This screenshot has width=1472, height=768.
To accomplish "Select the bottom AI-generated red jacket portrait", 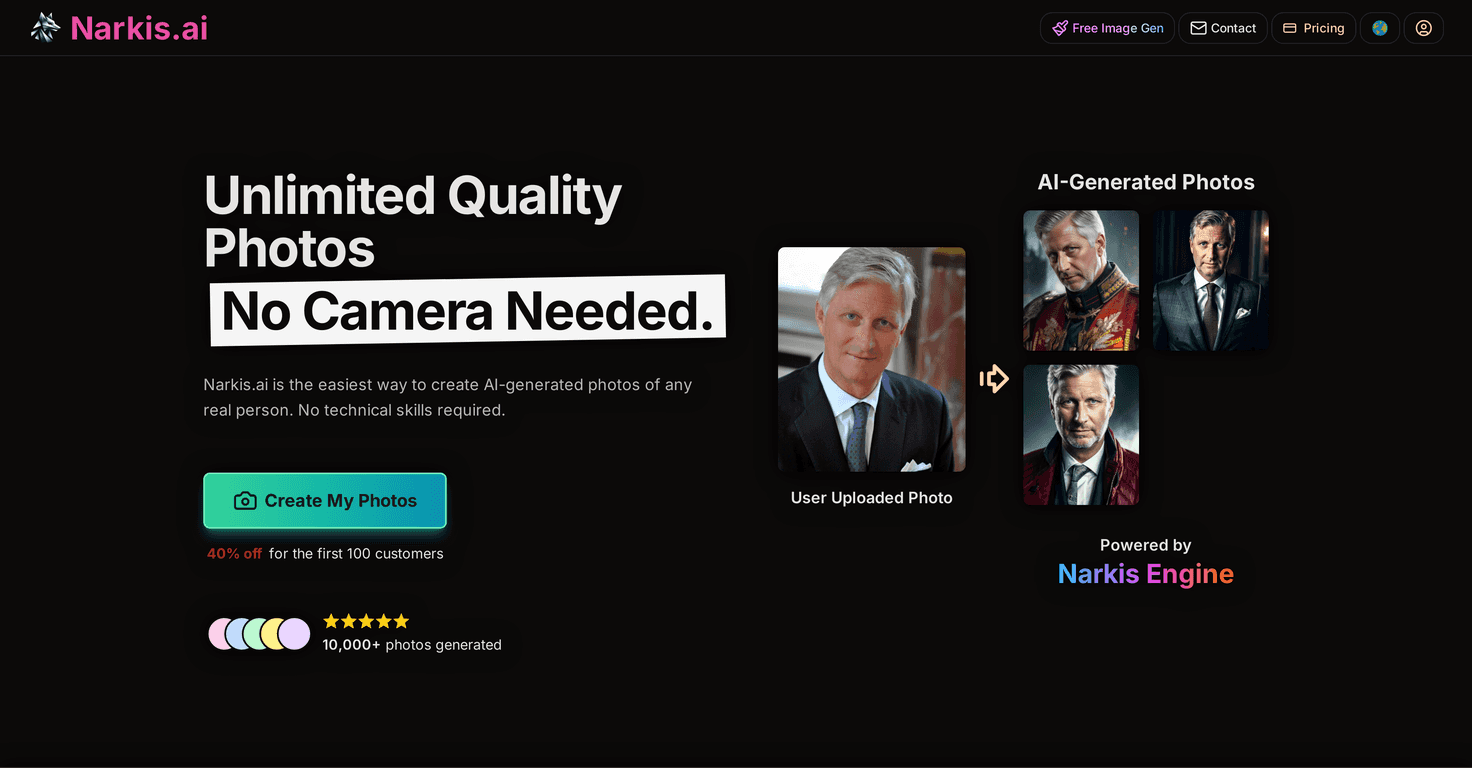I will (x=1080, y=434).
